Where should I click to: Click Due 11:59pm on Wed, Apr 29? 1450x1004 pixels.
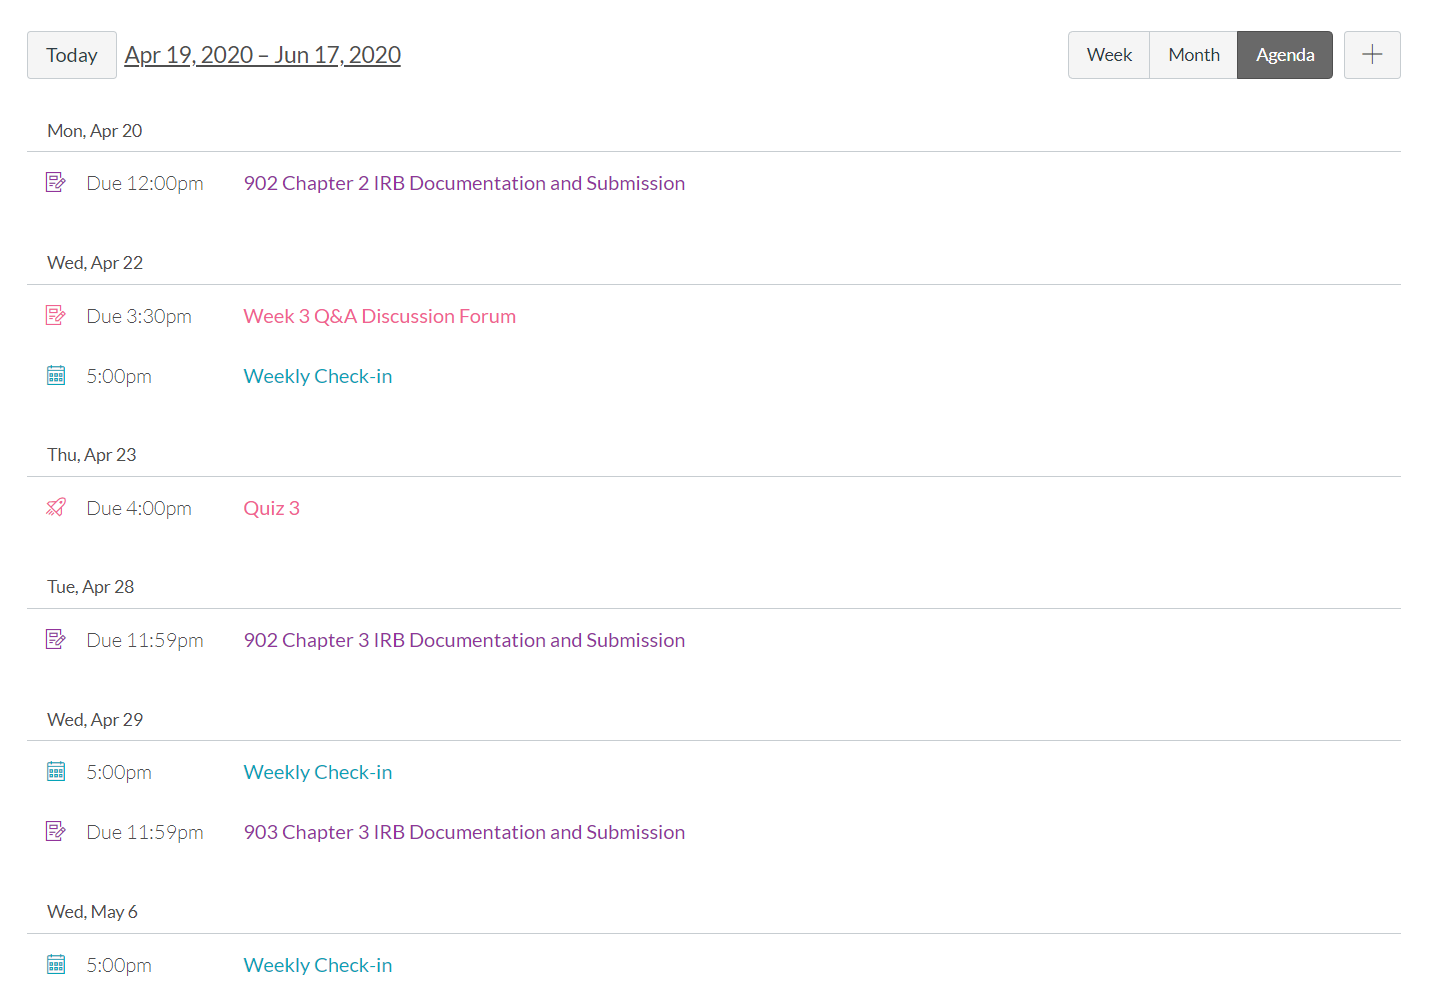(145, 832)
